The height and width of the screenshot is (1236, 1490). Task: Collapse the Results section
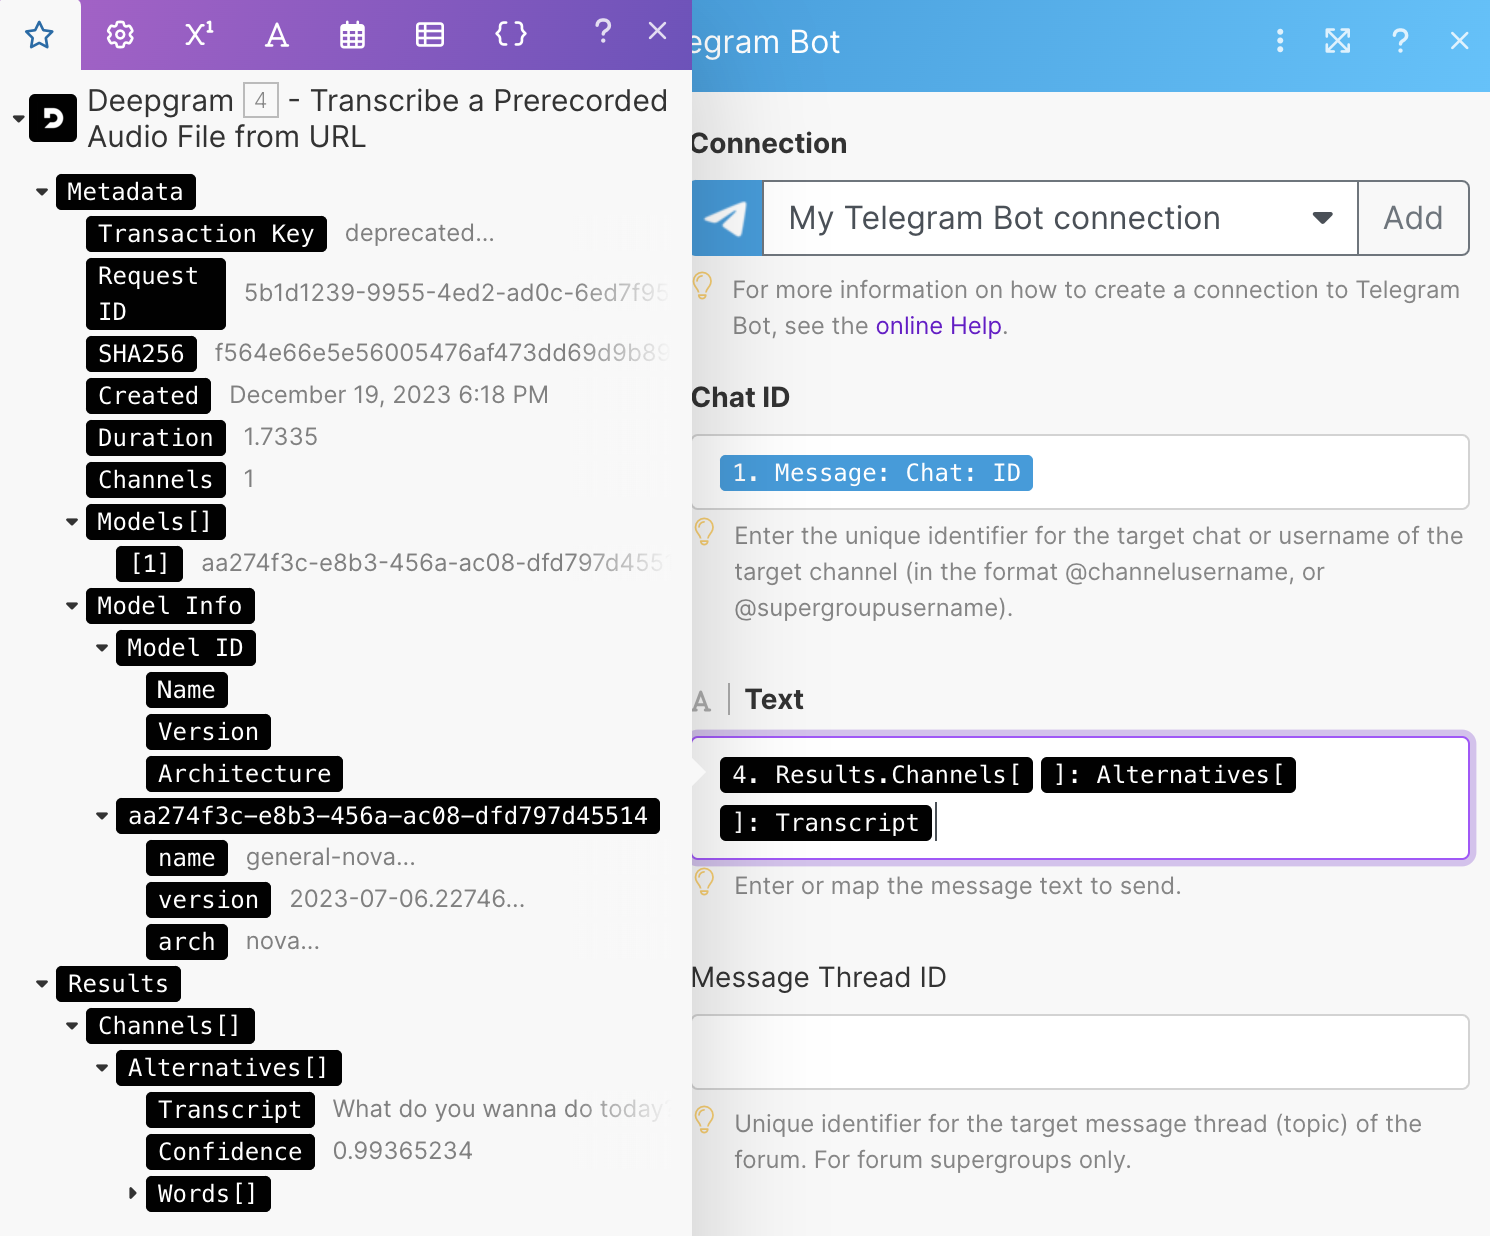(x=42, y=984)
